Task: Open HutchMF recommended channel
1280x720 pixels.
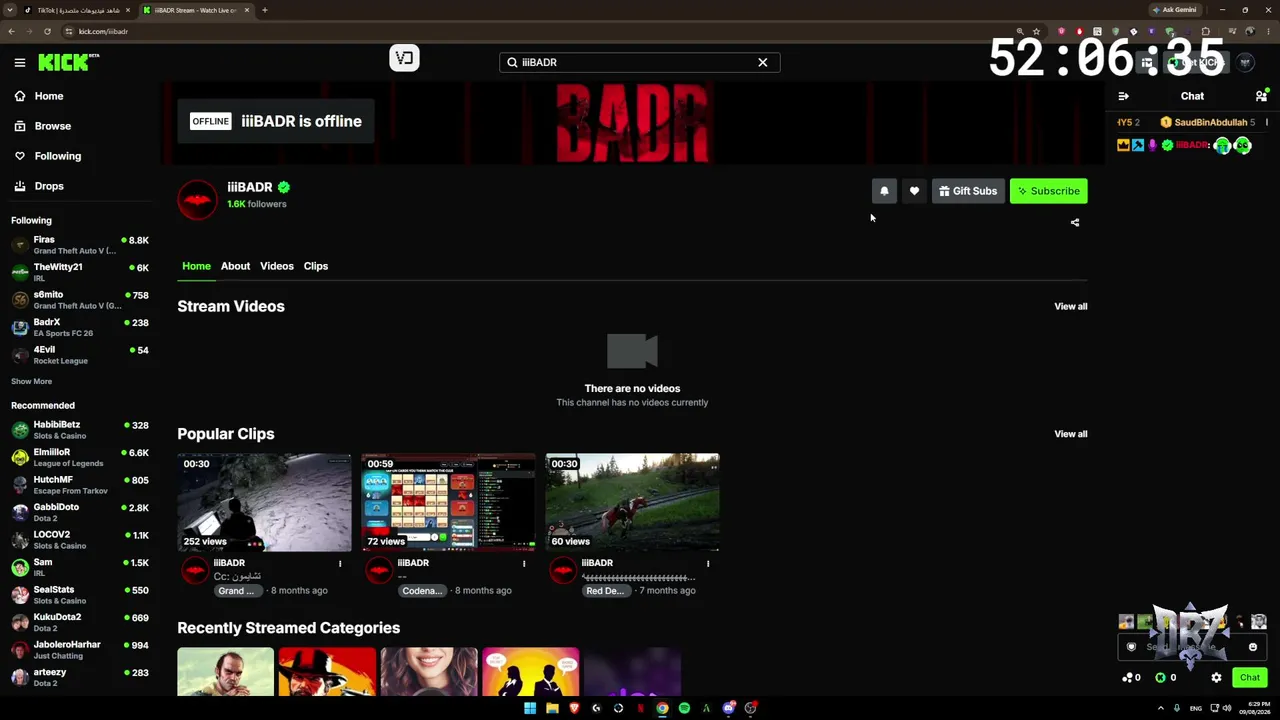Action: click(80, 485)
